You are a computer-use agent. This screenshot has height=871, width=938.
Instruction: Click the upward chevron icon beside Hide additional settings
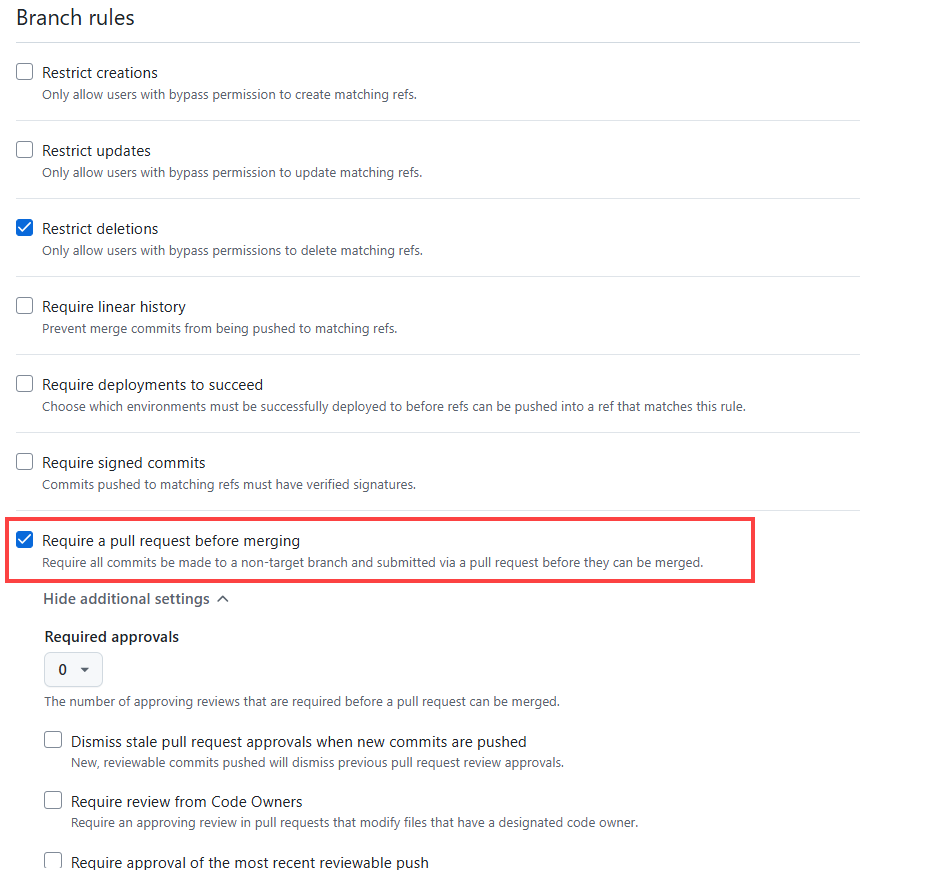click(x=222, y=598)
